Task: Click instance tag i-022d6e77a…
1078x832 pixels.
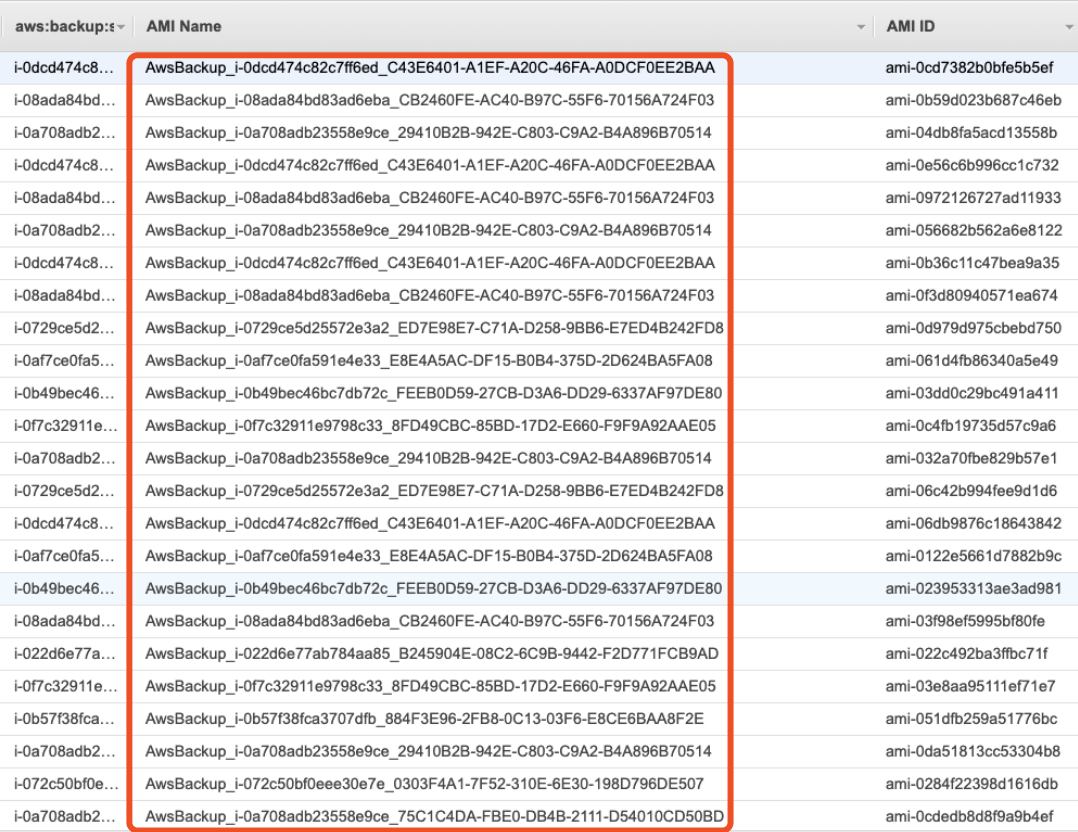Action: click(65, 653)
